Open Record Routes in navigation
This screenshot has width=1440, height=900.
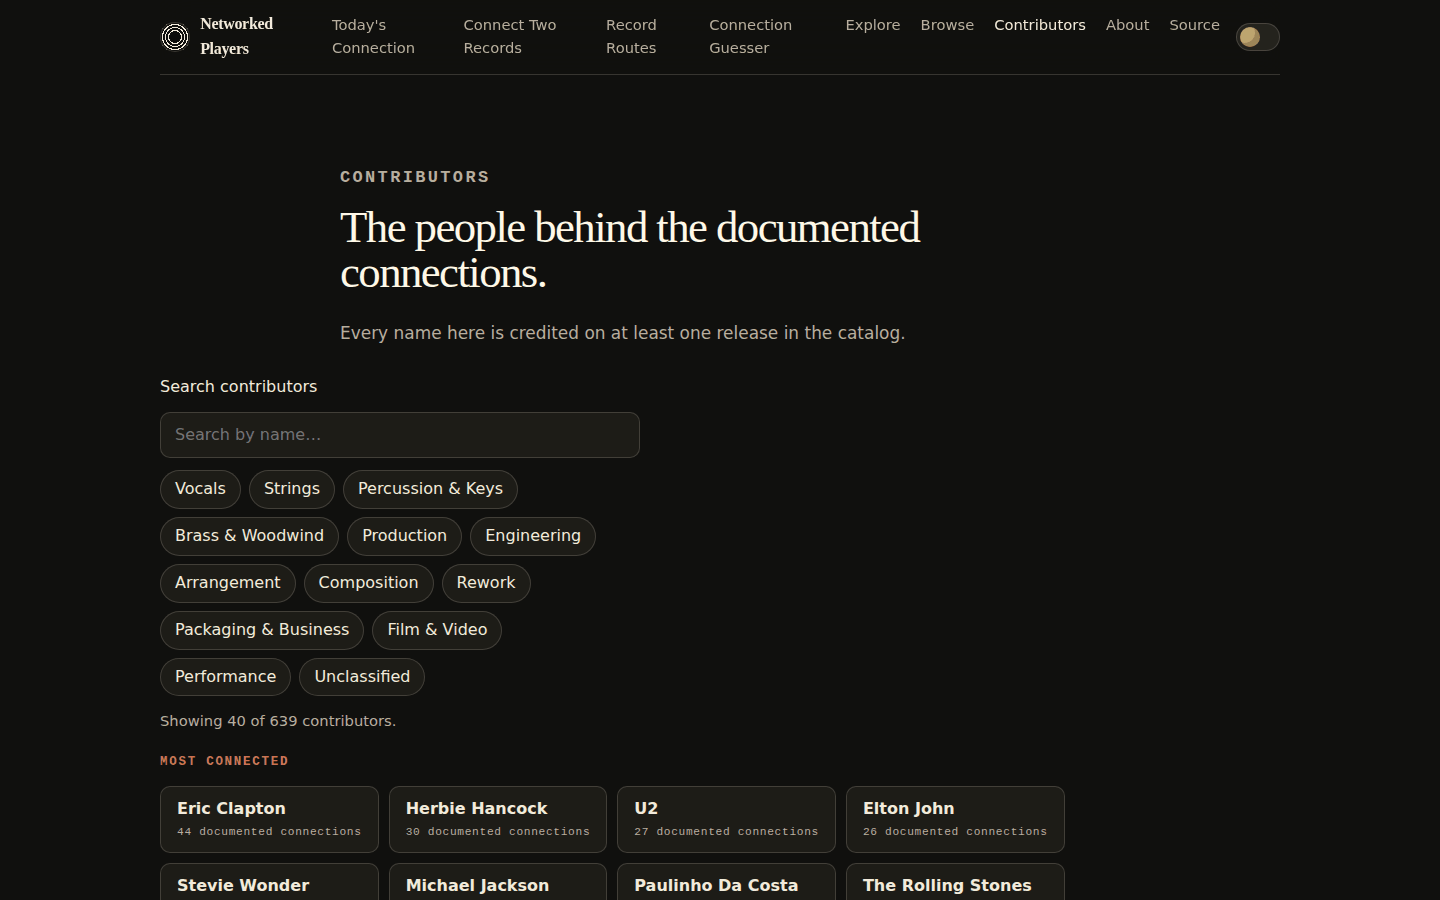[x=631, y=36]
